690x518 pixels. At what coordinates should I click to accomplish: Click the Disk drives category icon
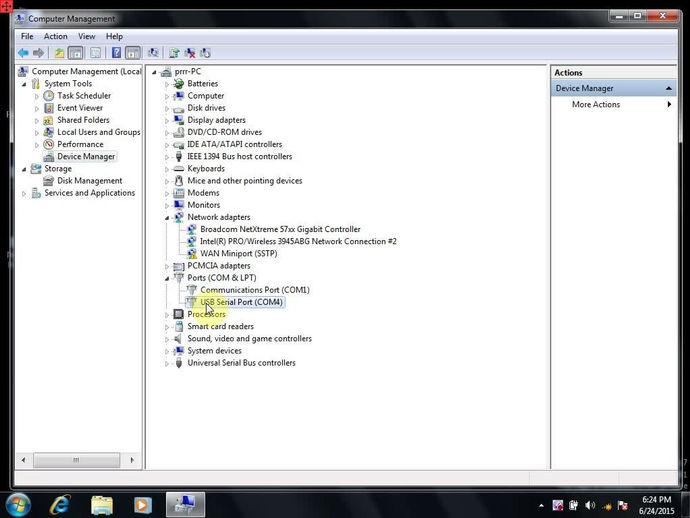click(178, 108)
